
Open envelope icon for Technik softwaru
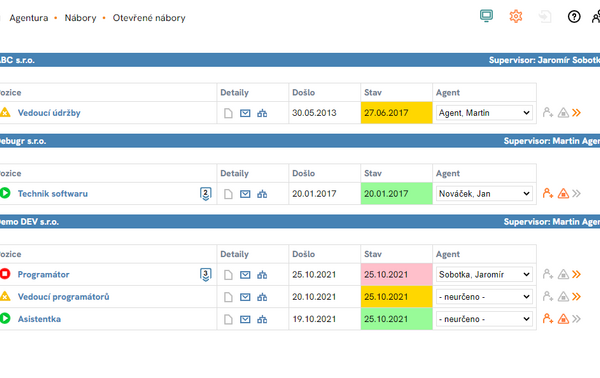(245, 194)
